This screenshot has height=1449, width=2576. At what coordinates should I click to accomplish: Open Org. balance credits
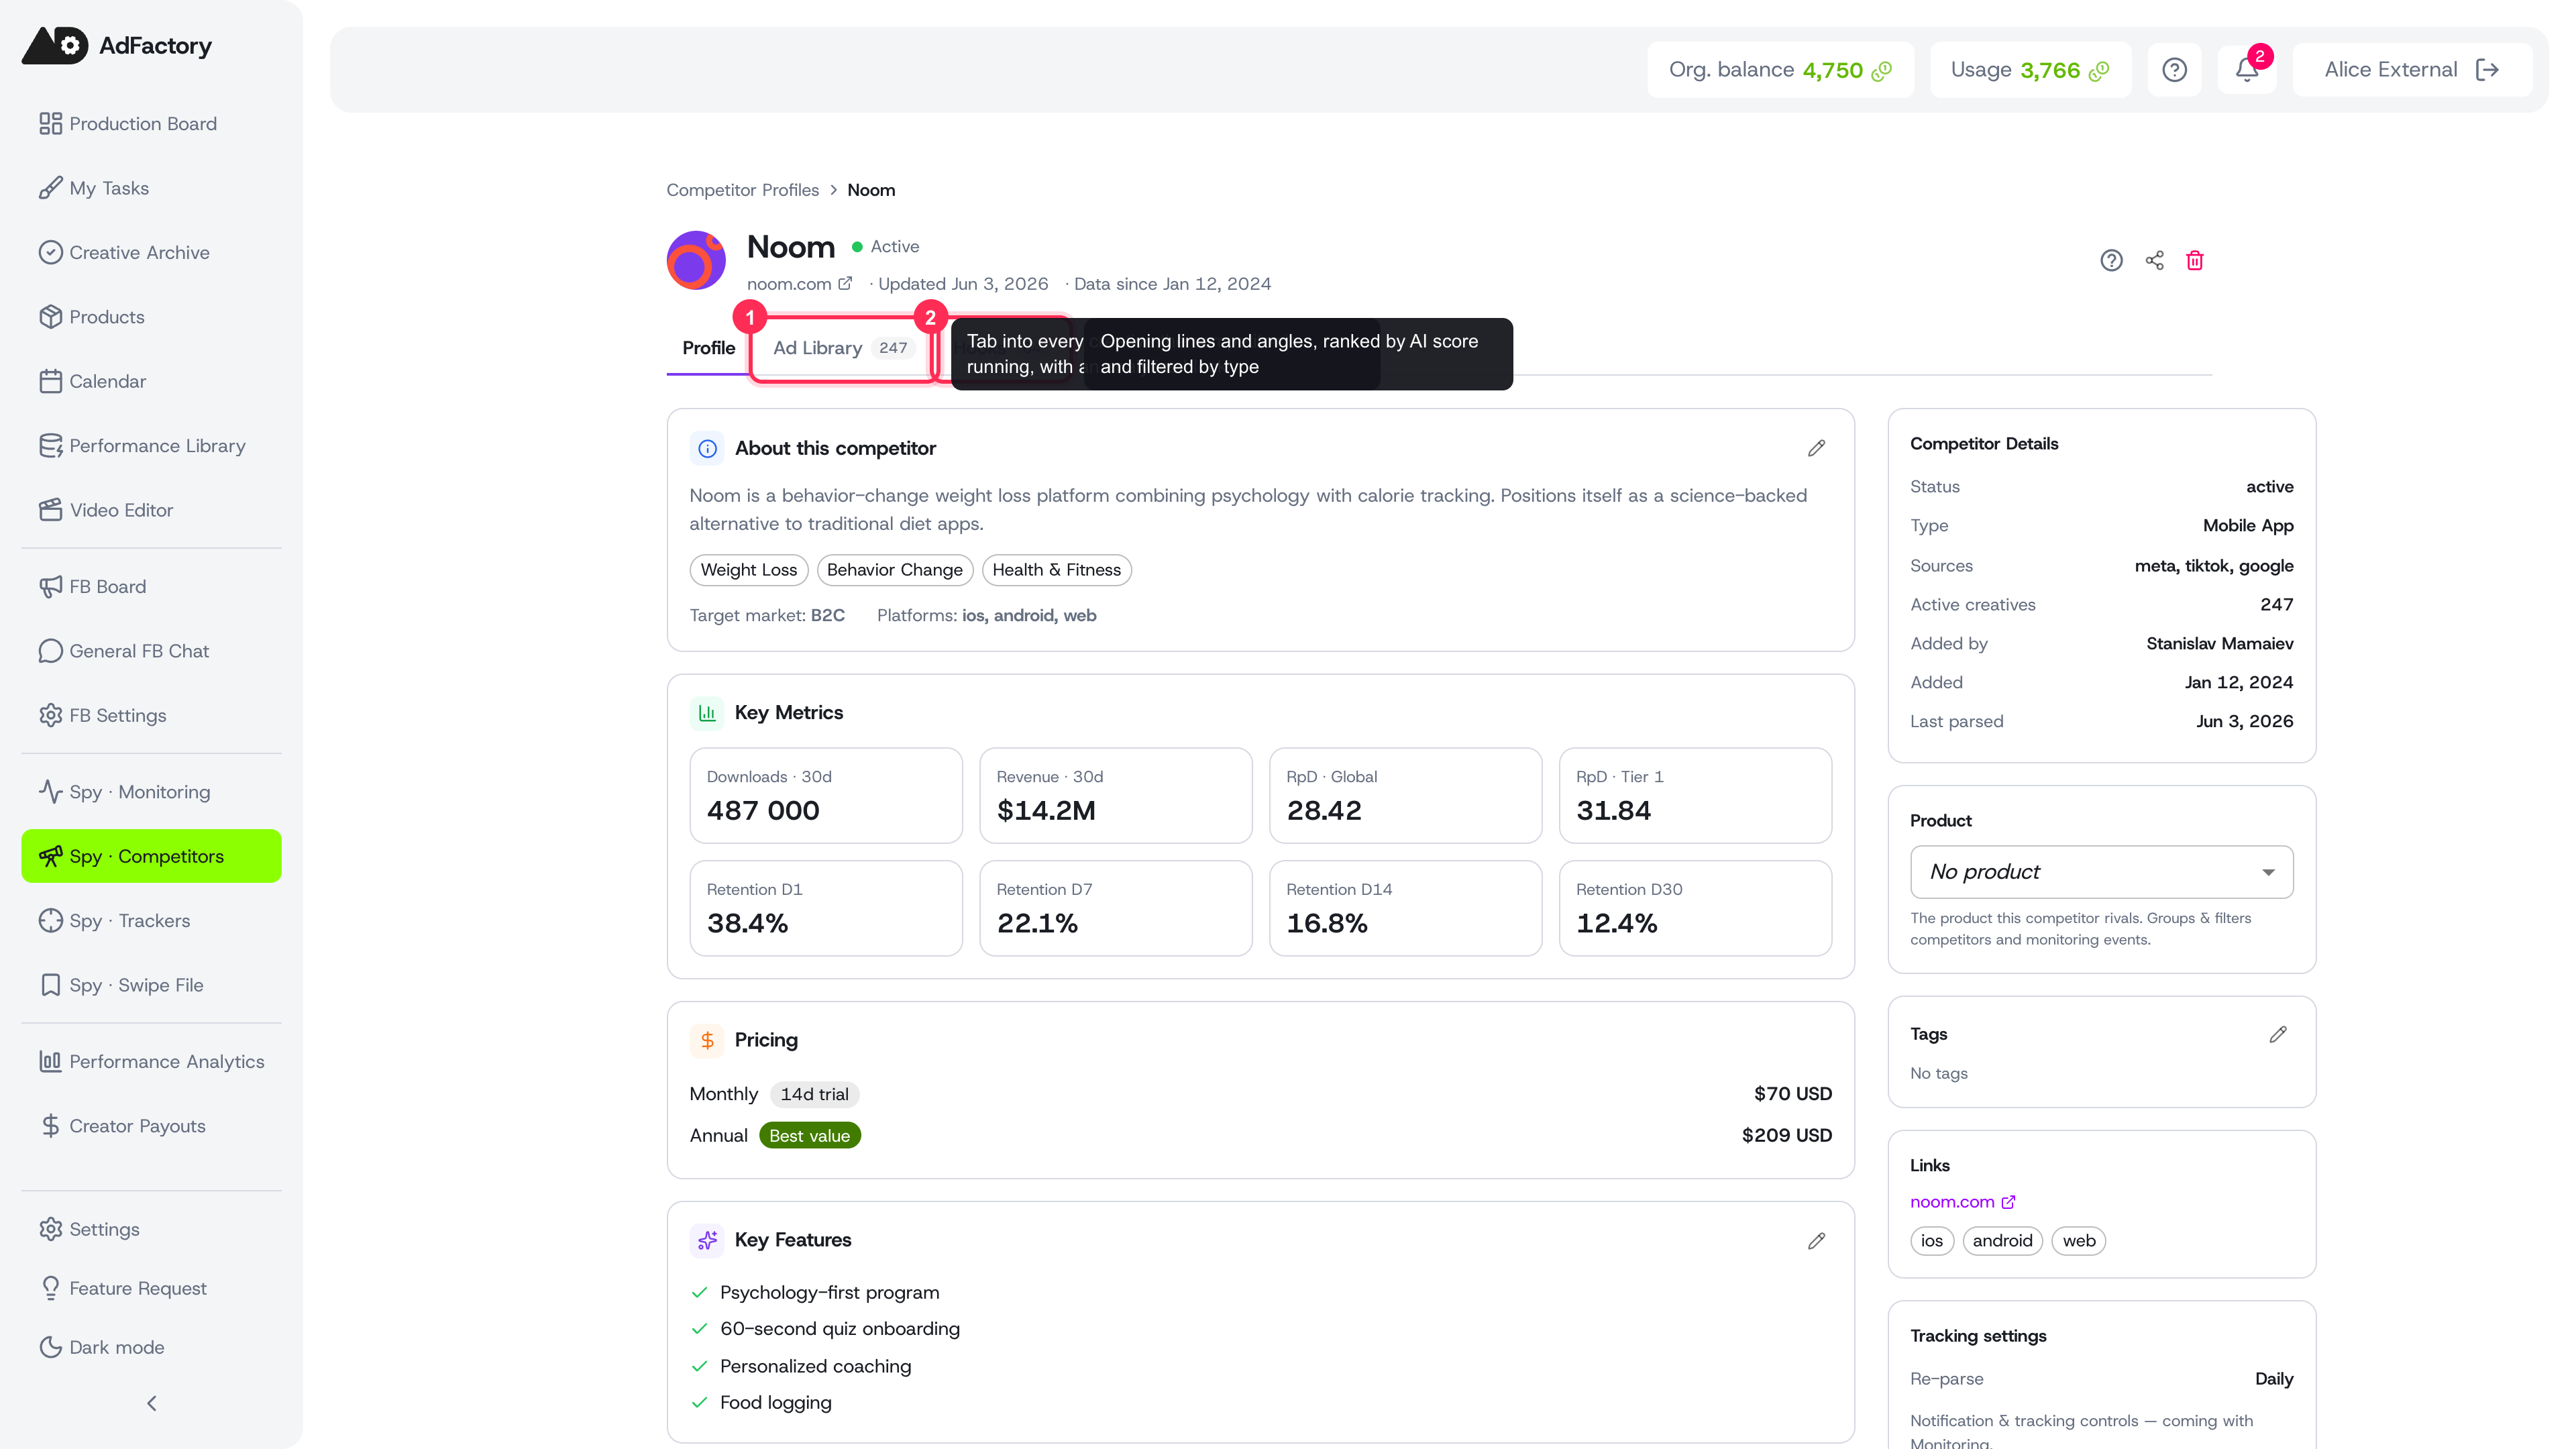pos(1780,70)
